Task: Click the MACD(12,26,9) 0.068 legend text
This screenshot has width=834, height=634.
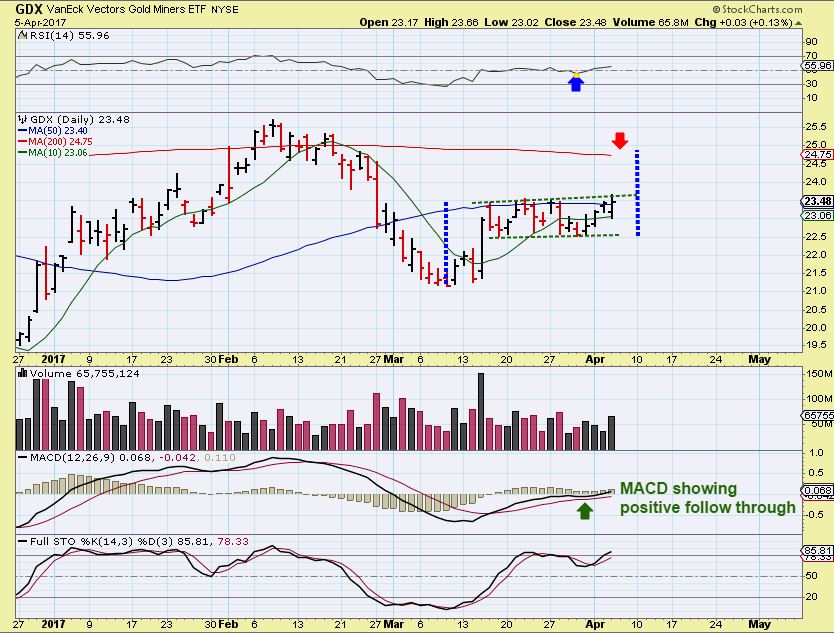Action: tap(90, 457)
